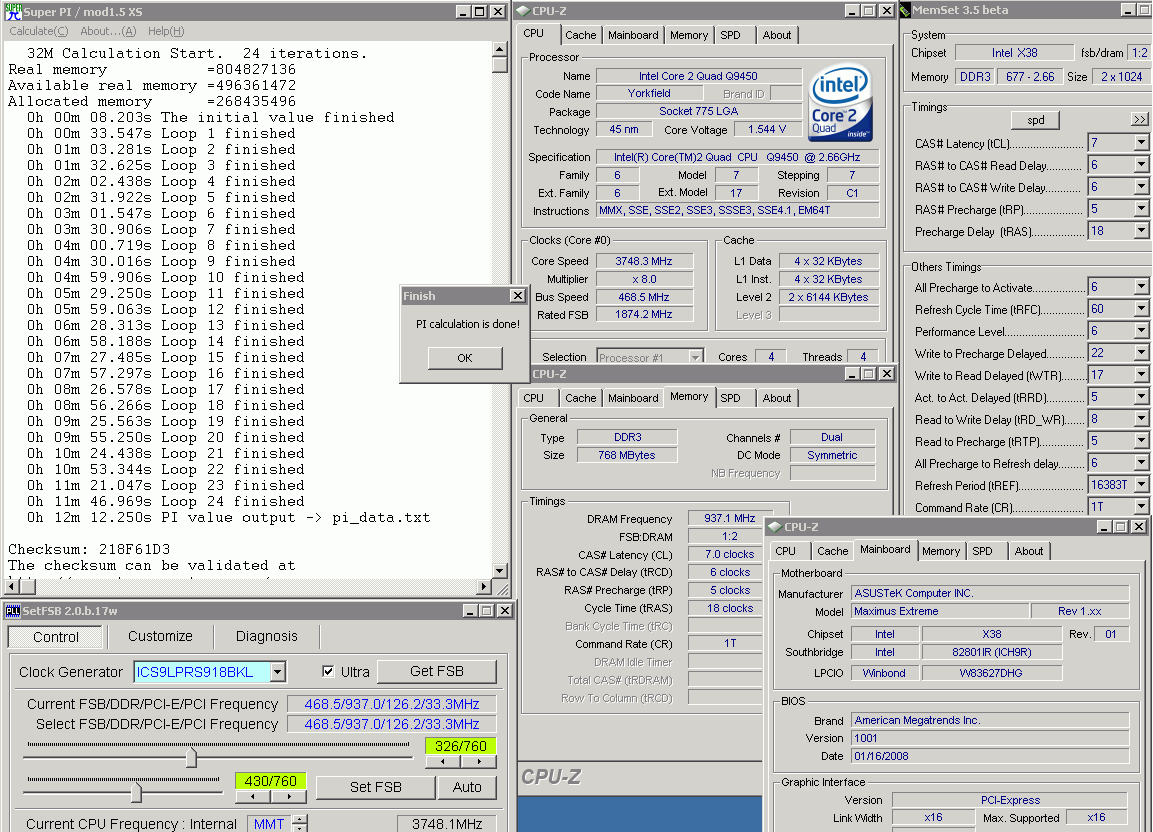Open the Precharge Delay (tRAS) dropdown
1153x832 pixels.
pos(1140,231)
